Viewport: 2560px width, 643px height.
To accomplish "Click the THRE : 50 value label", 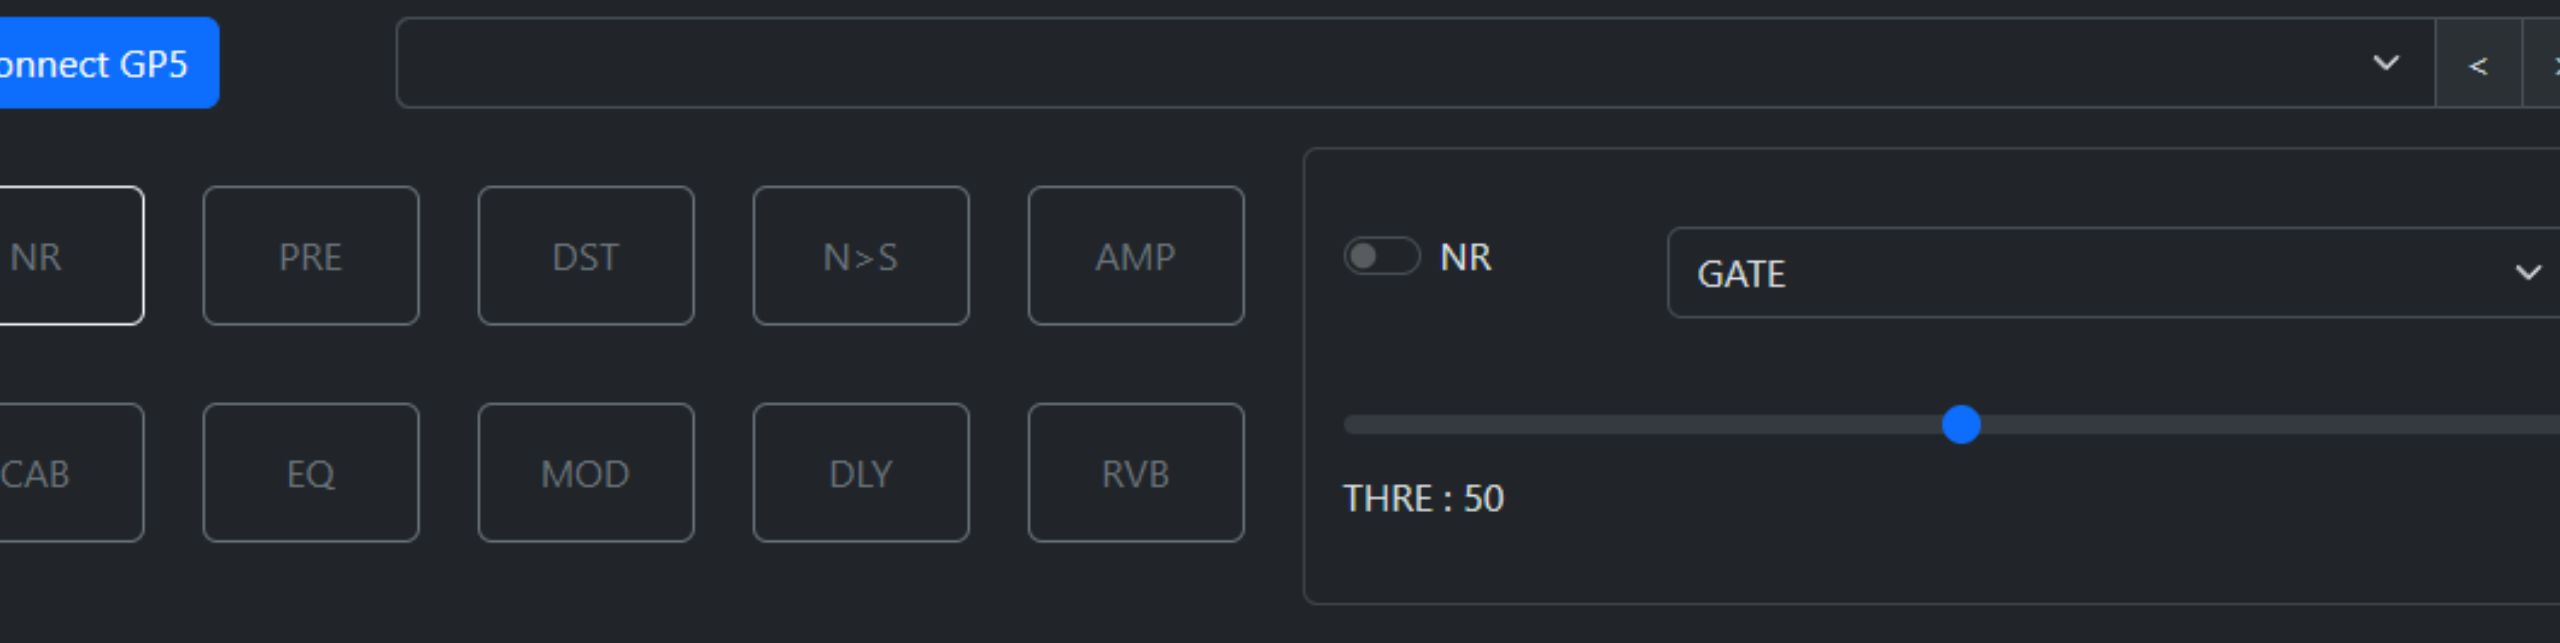I will 1423,498.
